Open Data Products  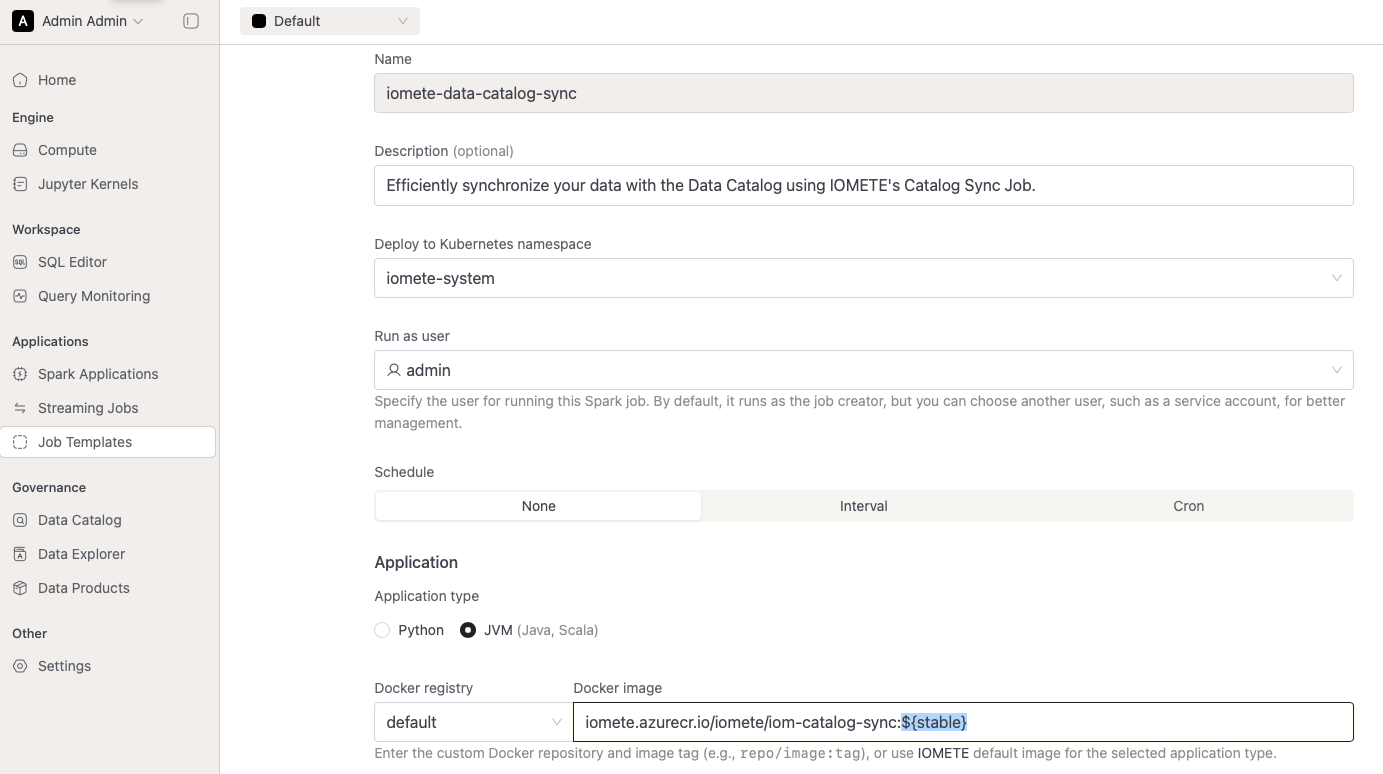point(108,588)
